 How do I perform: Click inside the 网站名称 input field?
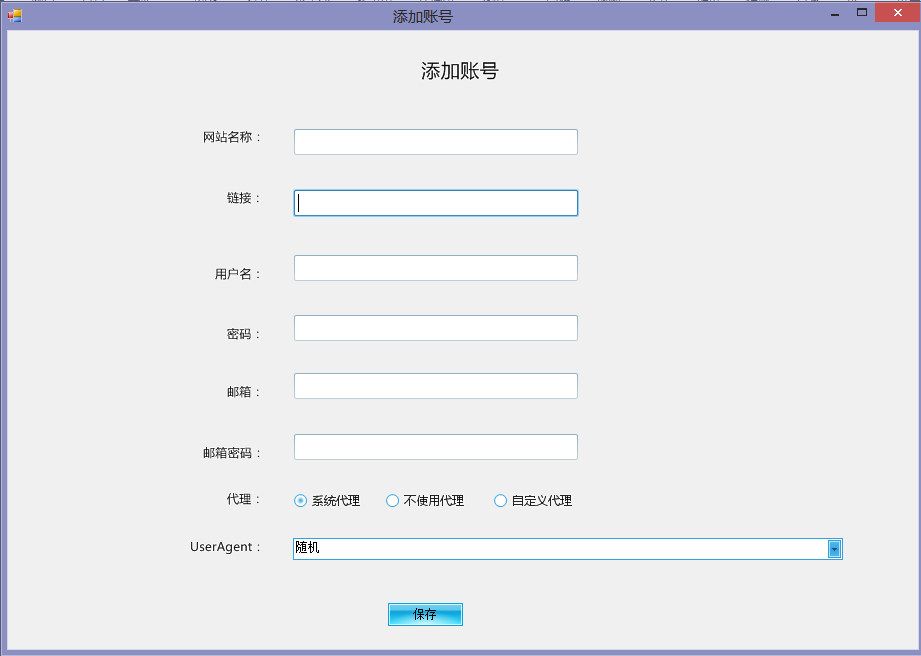pyautogui.click(x=435, y=141)
